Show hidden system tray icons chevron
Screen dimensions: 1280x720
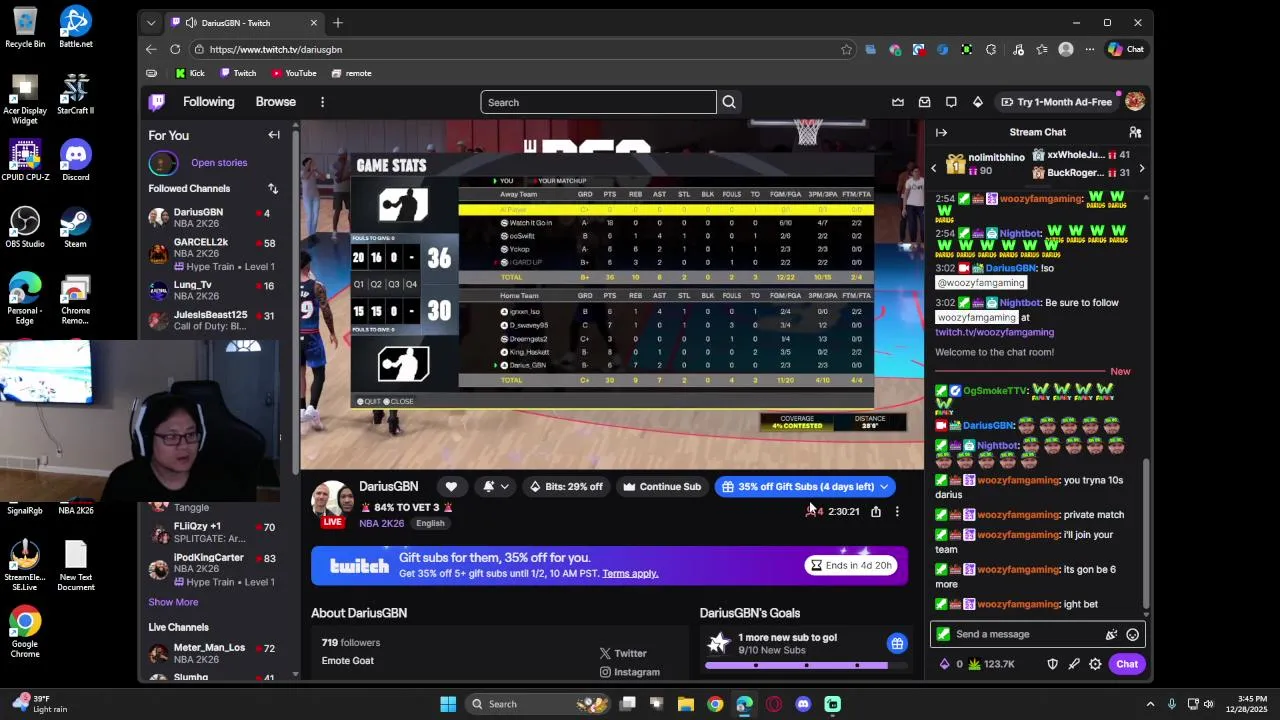point(1150,704)
